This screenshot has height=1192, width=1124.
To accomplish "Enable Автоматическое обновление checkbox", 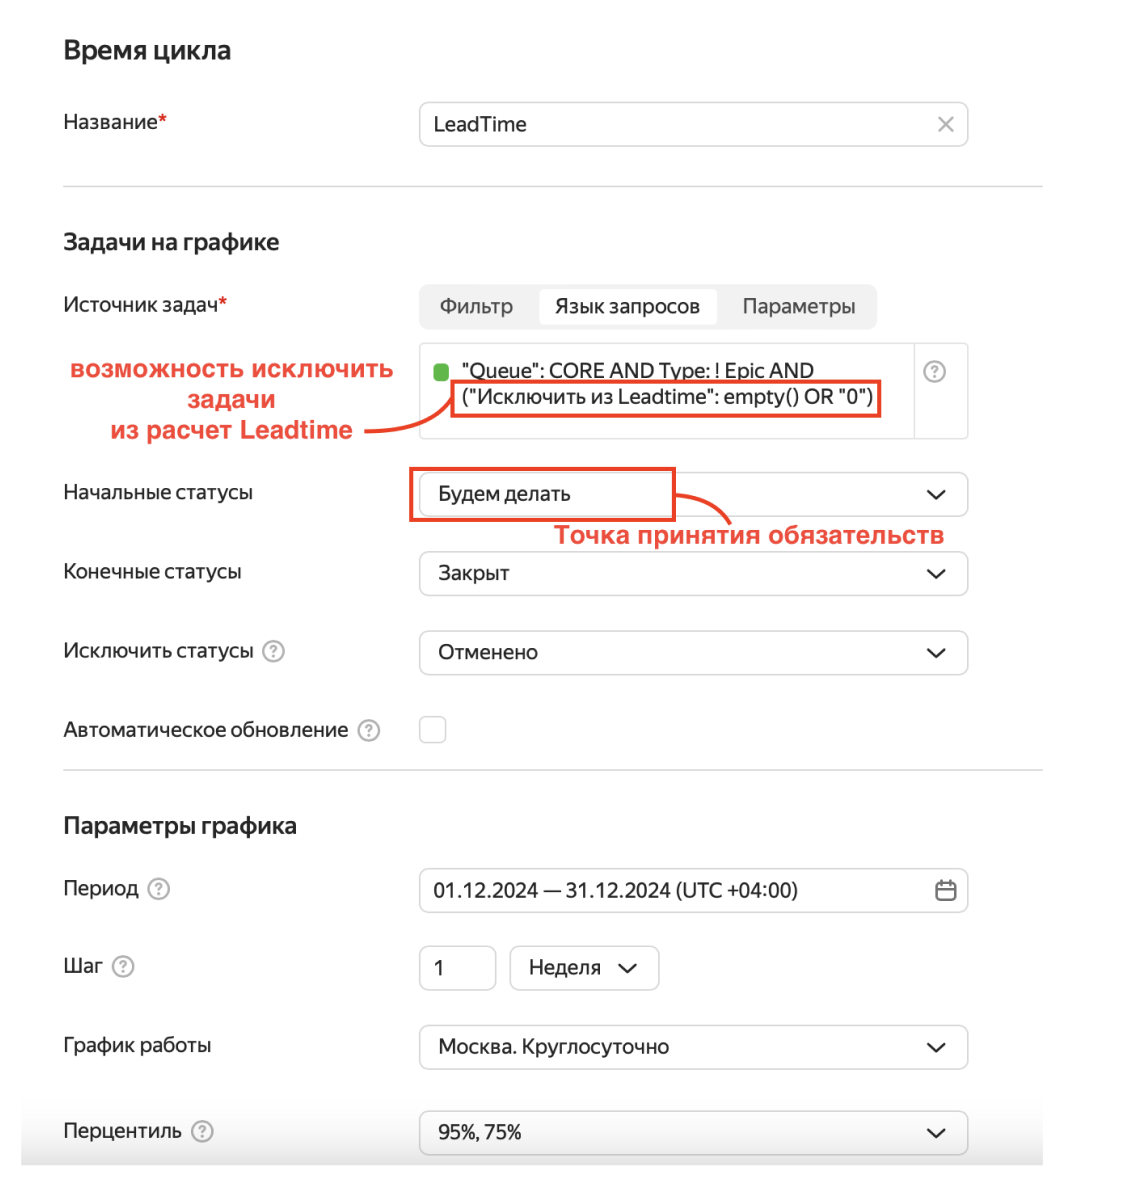I will coord(433,729).
